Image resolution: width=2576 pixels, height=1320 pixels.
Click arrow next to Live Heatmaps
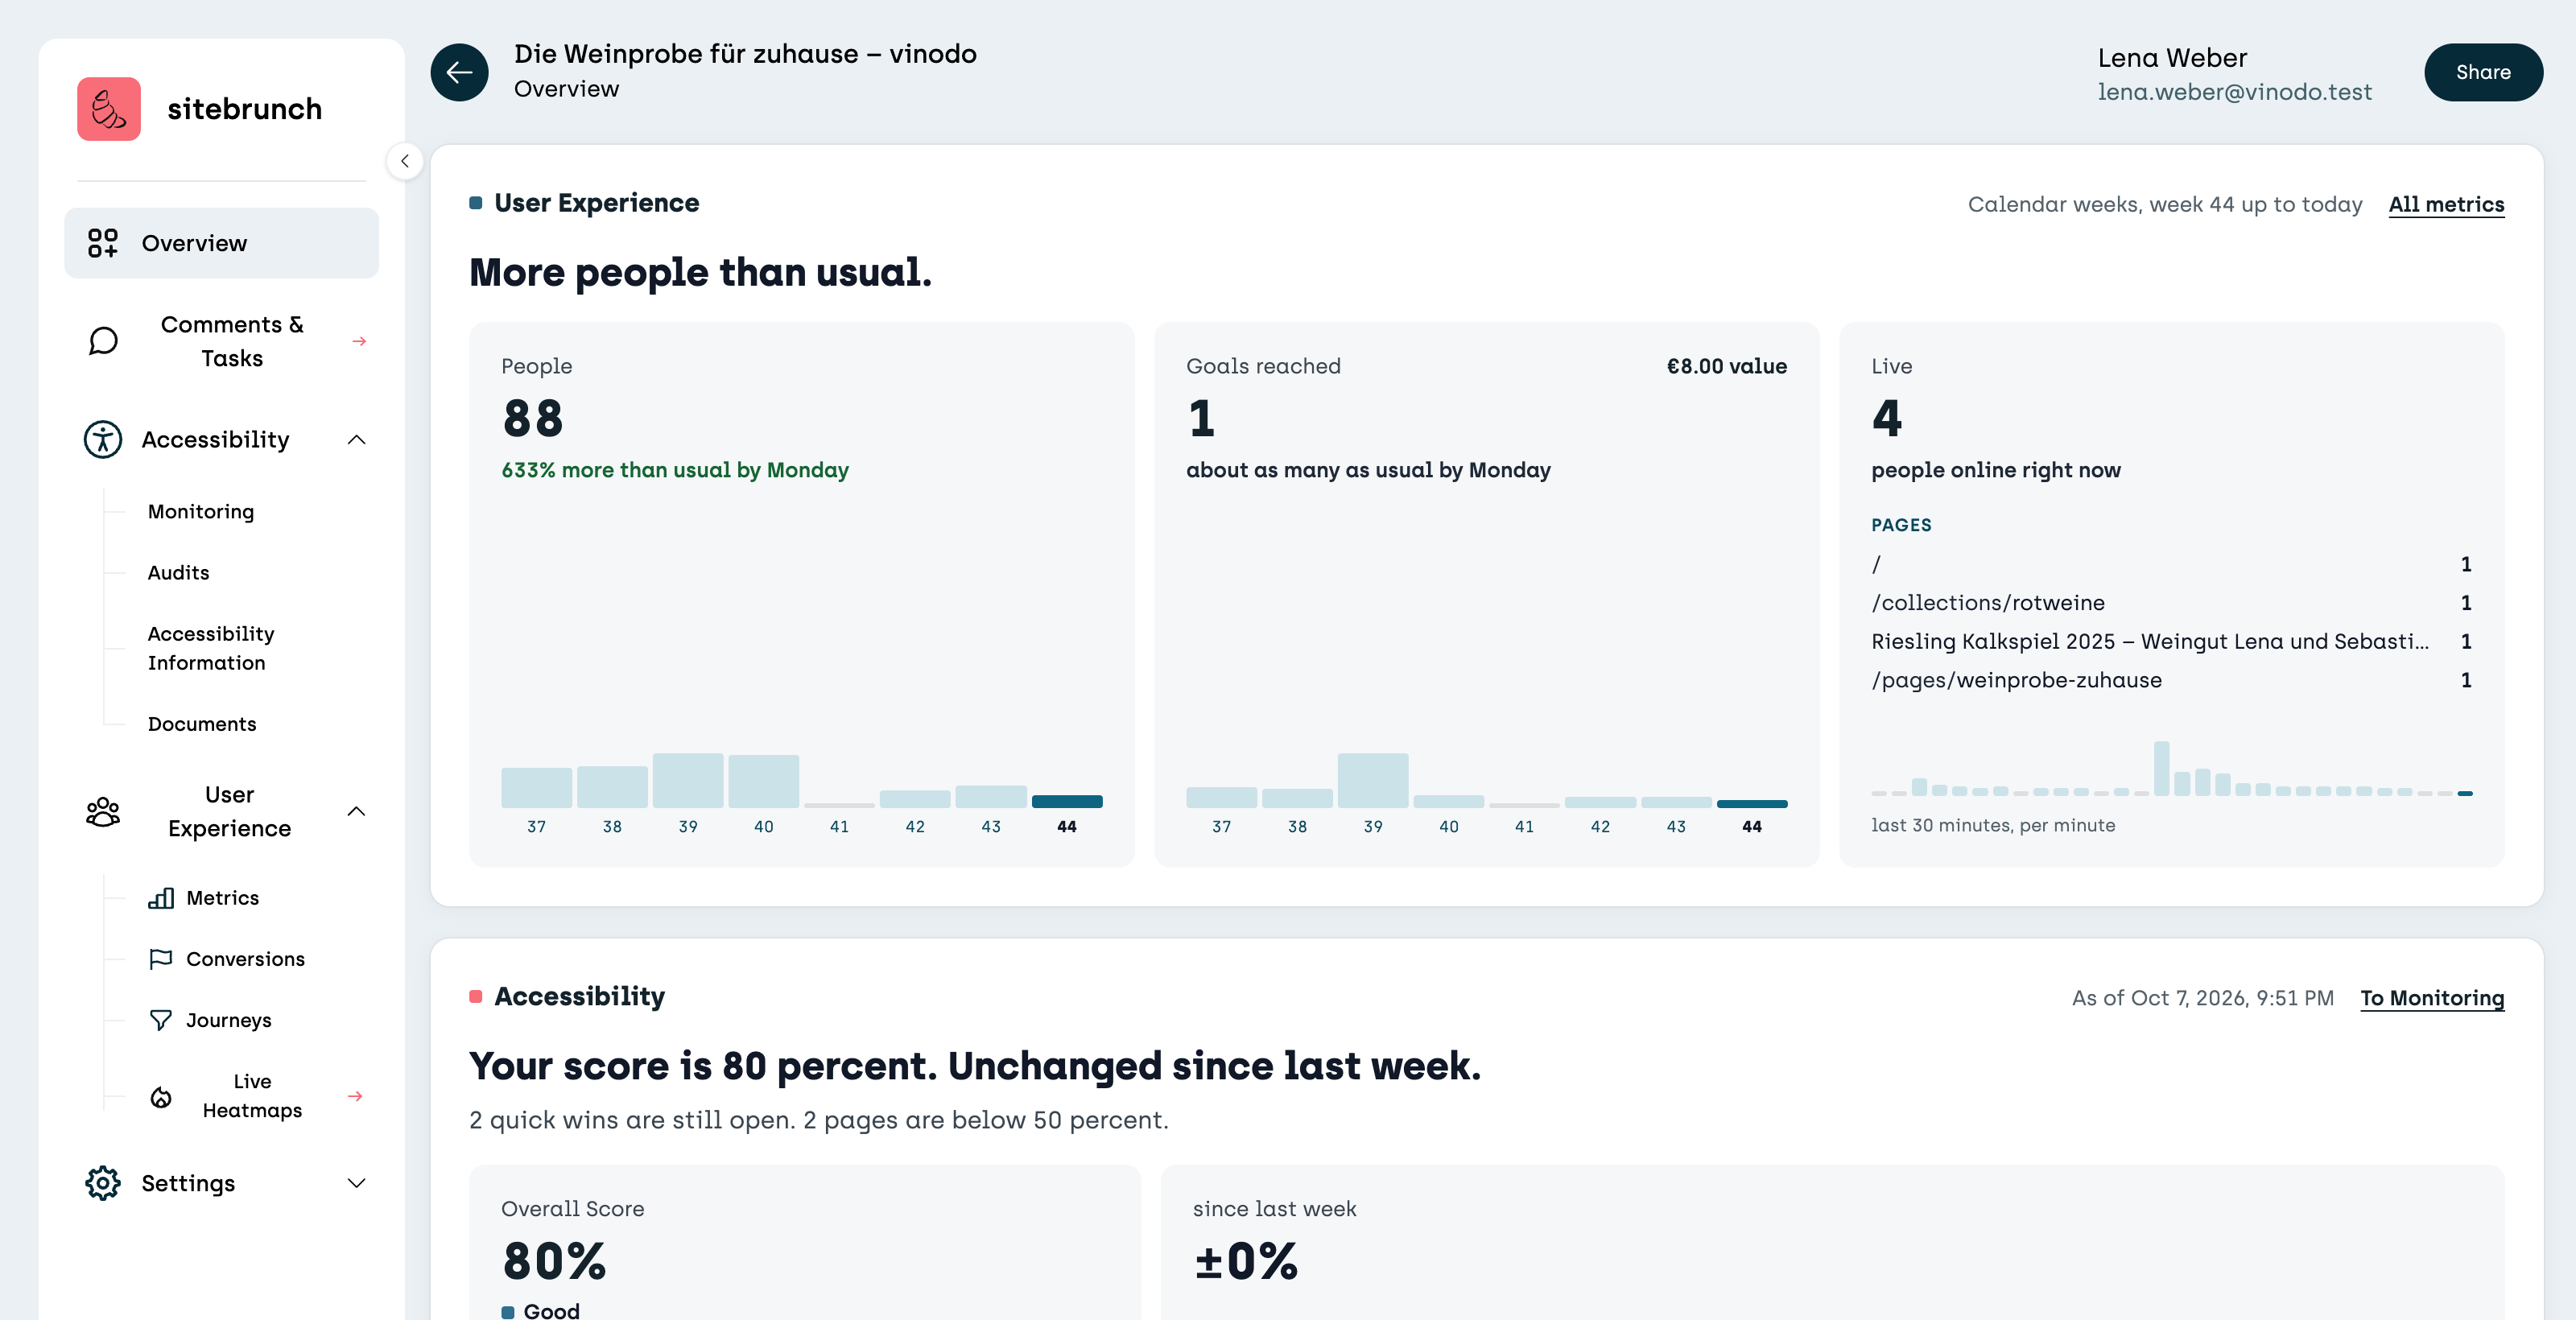pos(355,1096)
